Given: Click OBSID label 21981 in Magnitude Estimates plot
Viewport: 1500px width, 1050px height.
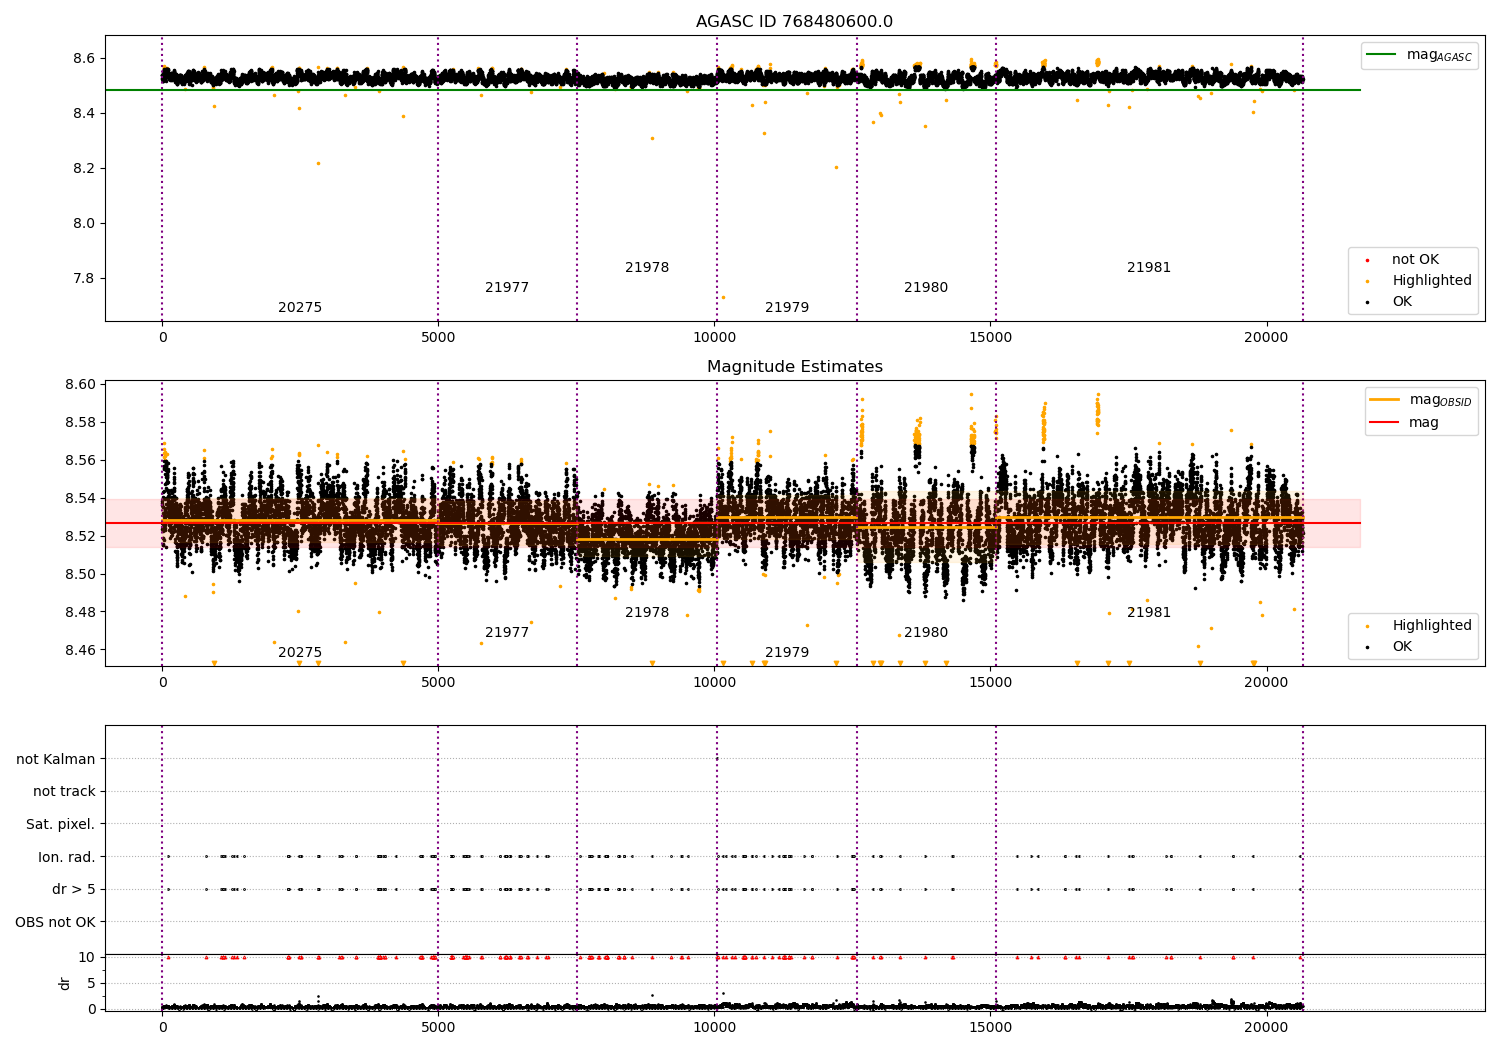Looking at the screenshot, I should pos(1149,613).
